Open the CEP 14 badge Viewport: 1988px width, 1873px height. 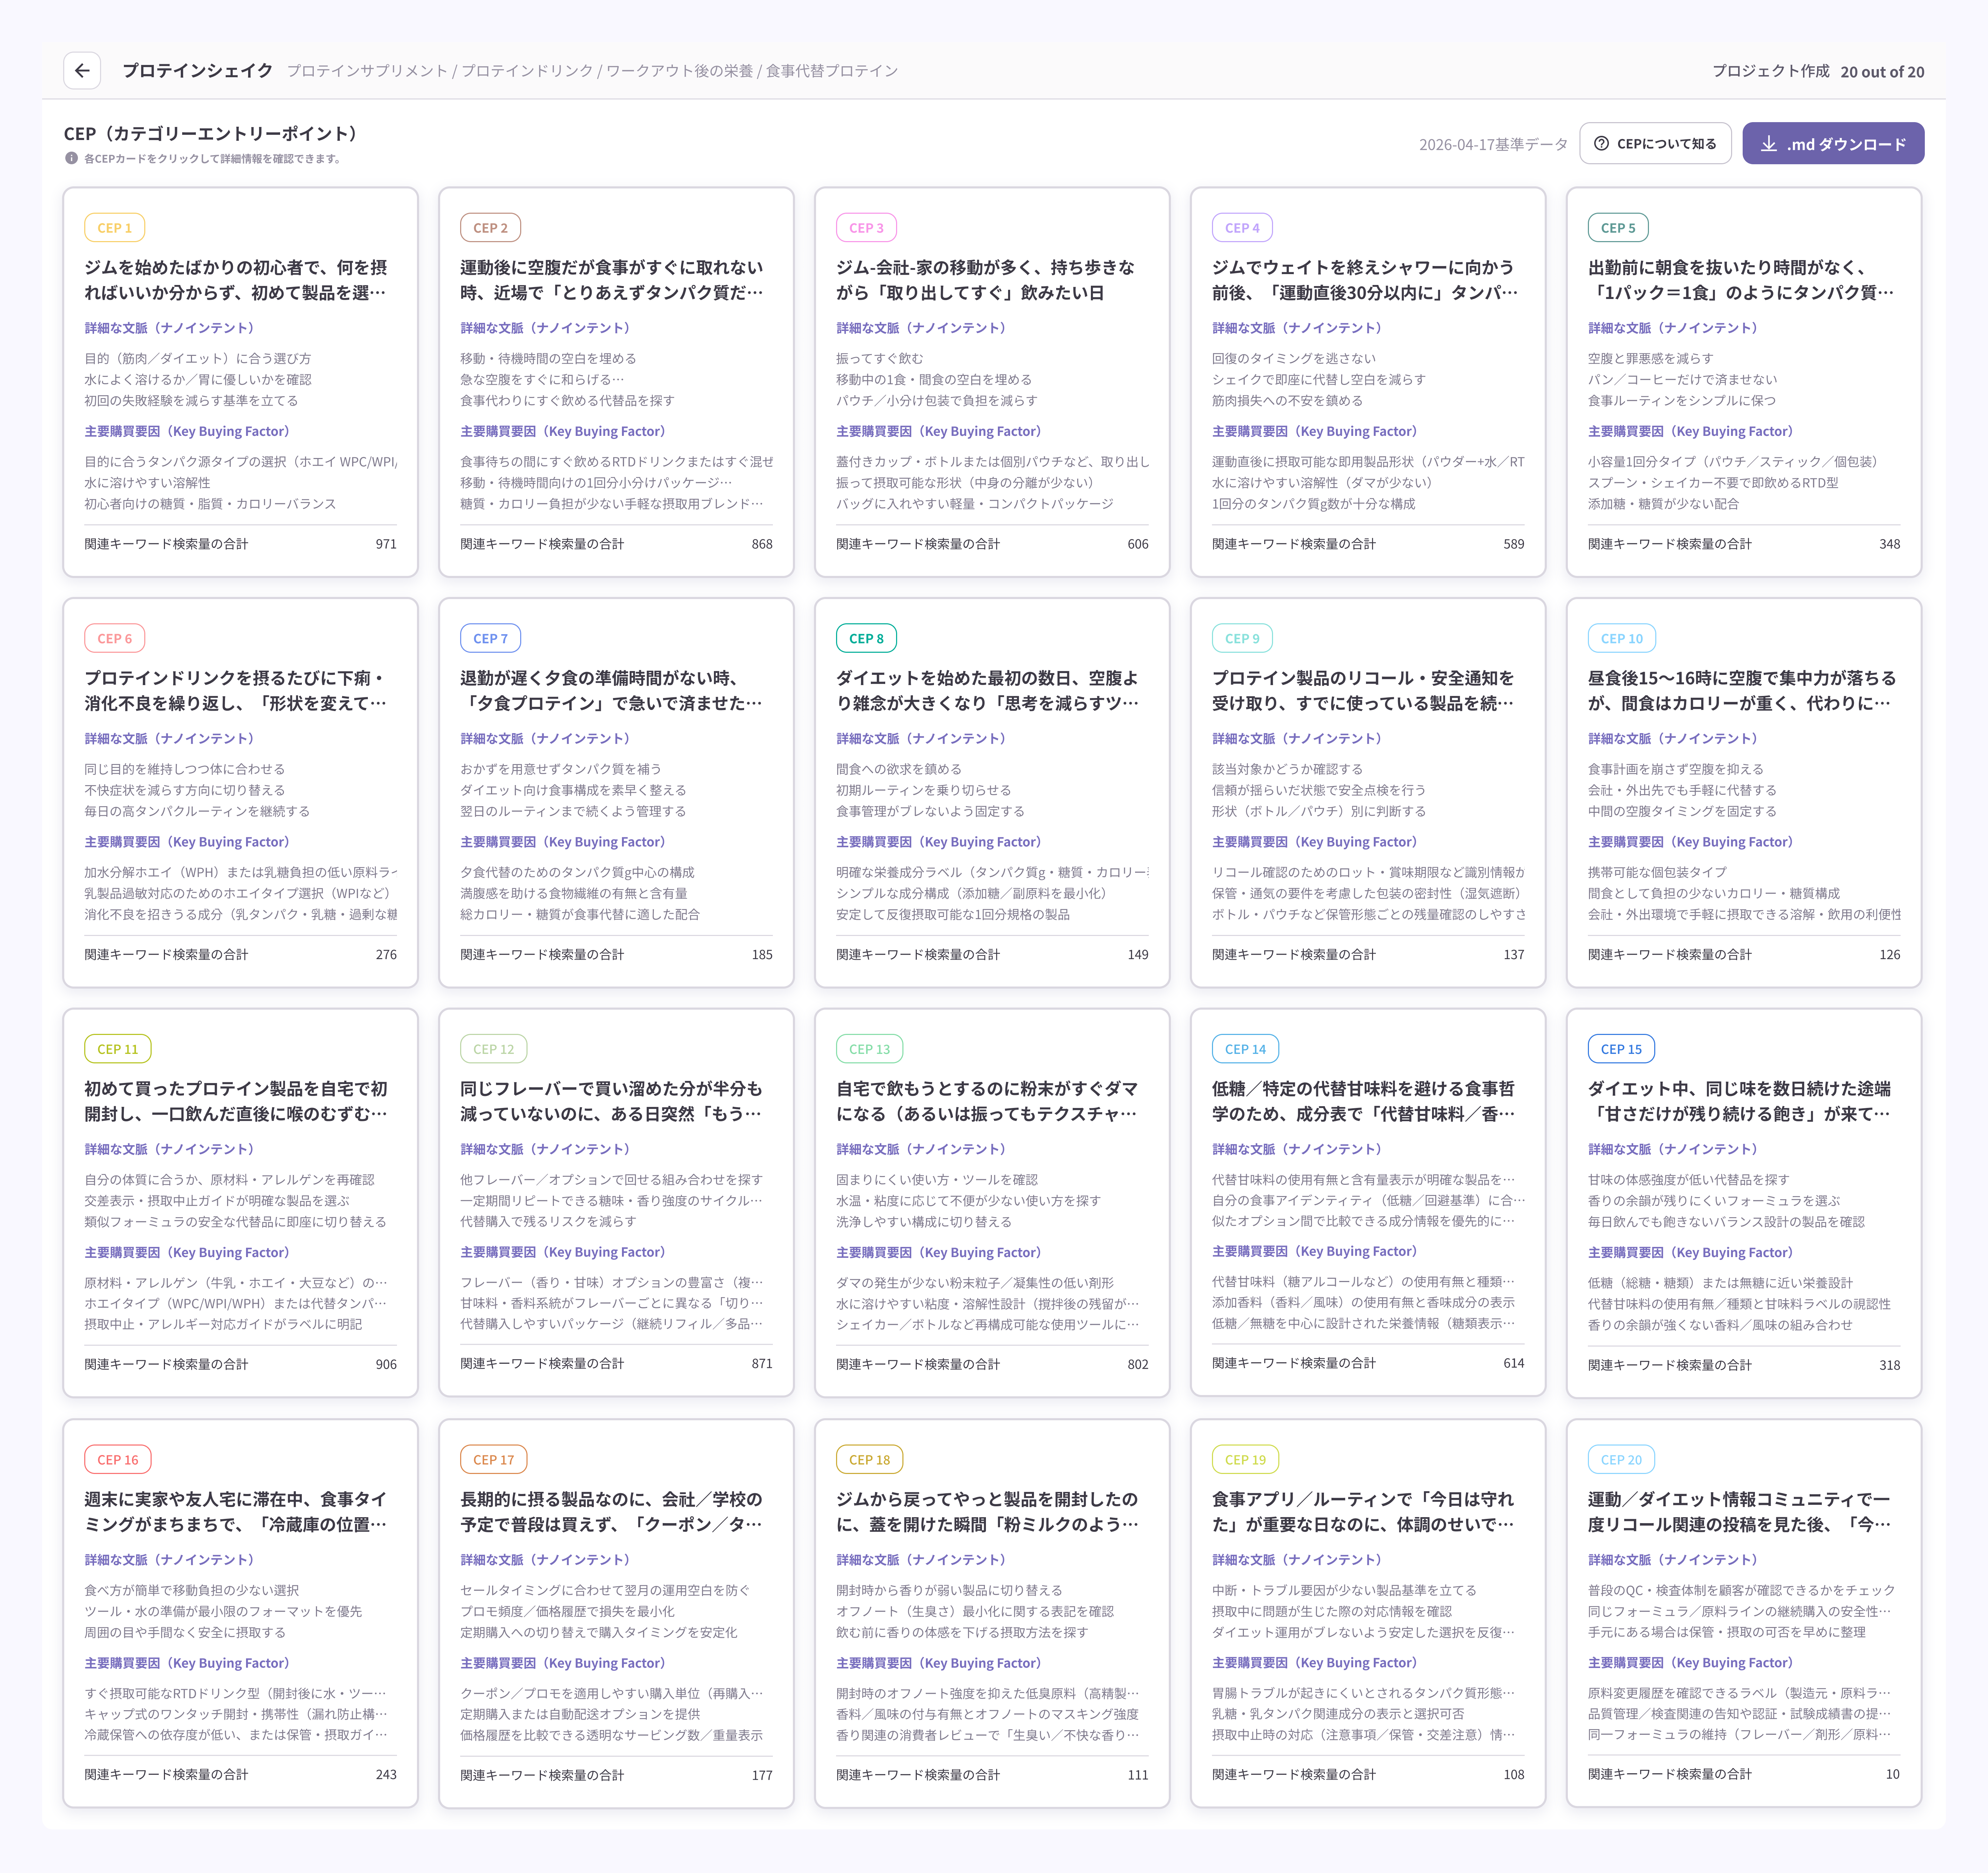tap(1246, 1049)
